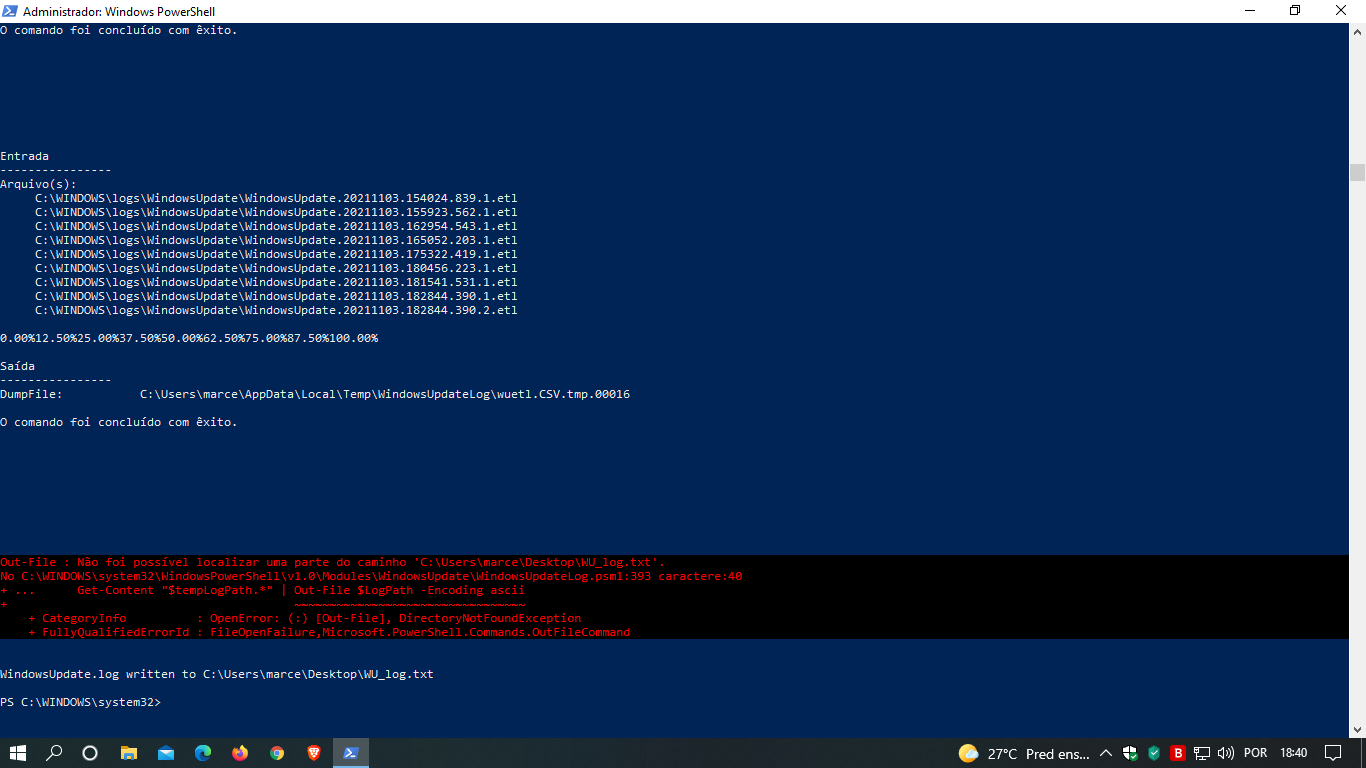Click log path ending 182844.390.1.etl
The width and height of the screenshot is (1366, 768).
(x=276, y=296)
